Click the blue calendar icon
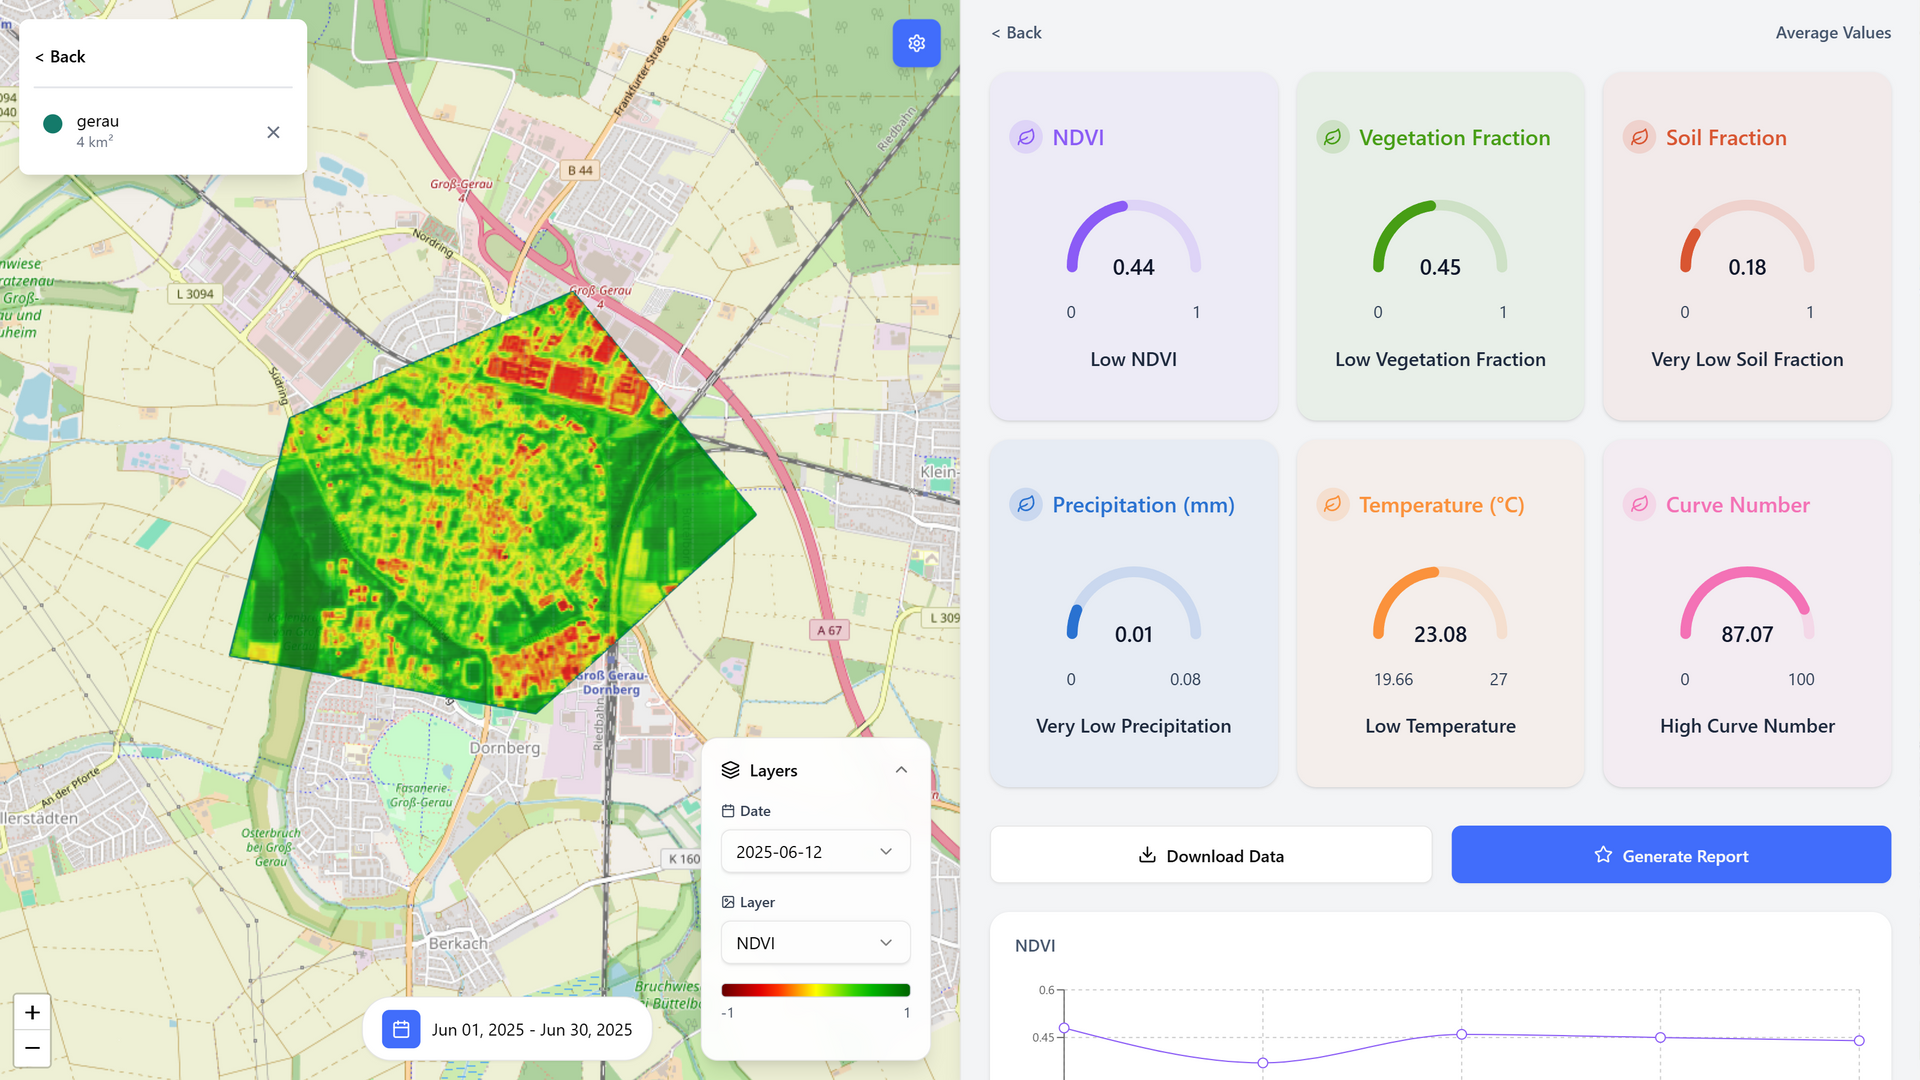The image size is (1920, 1080). click(x=401, y=1029)
